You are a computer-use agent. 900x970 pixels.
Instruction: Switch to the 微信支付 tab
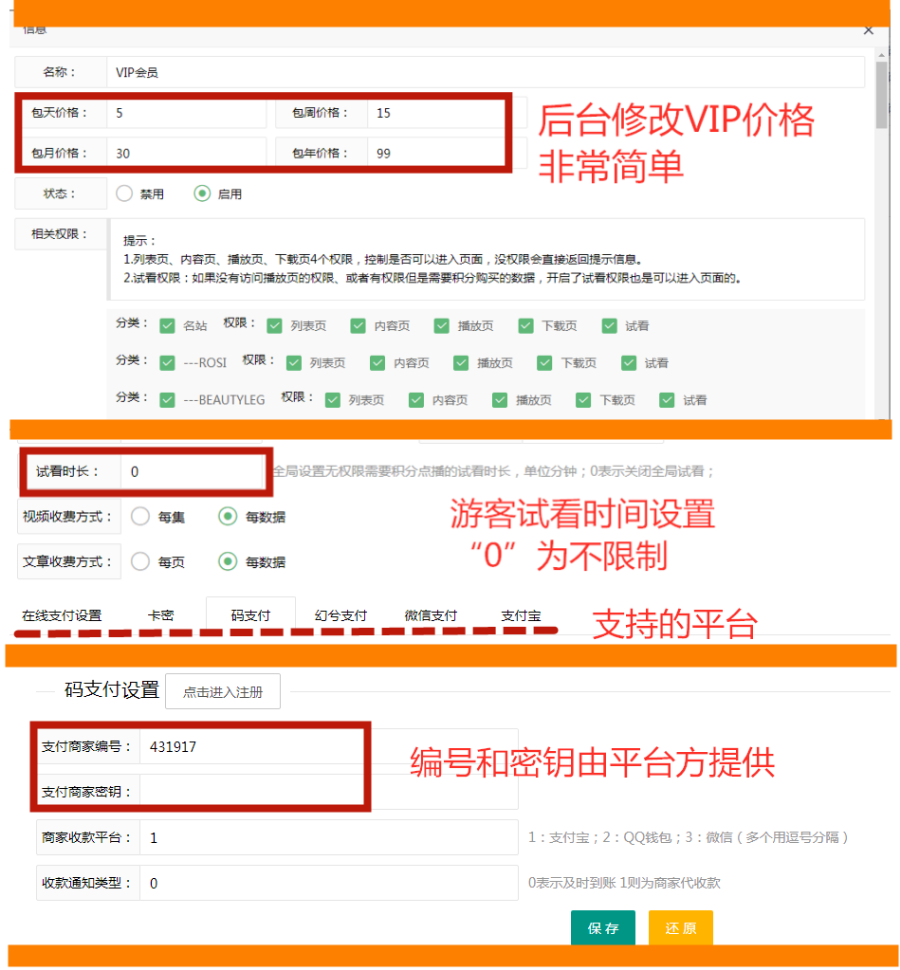[431, 616]
